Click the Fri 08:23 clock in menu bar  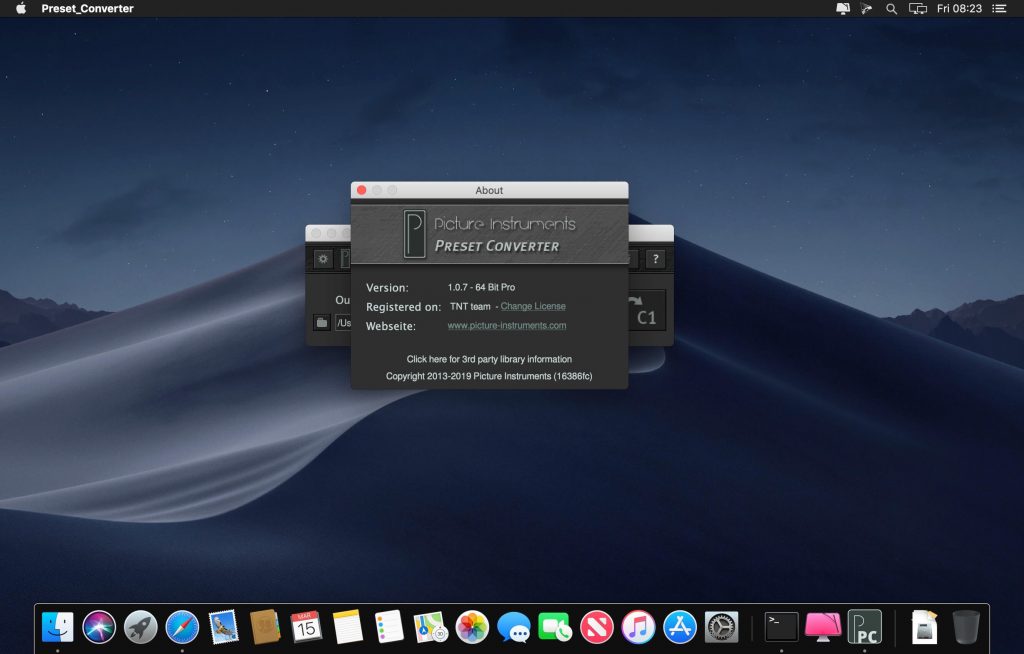pos(957,9)
